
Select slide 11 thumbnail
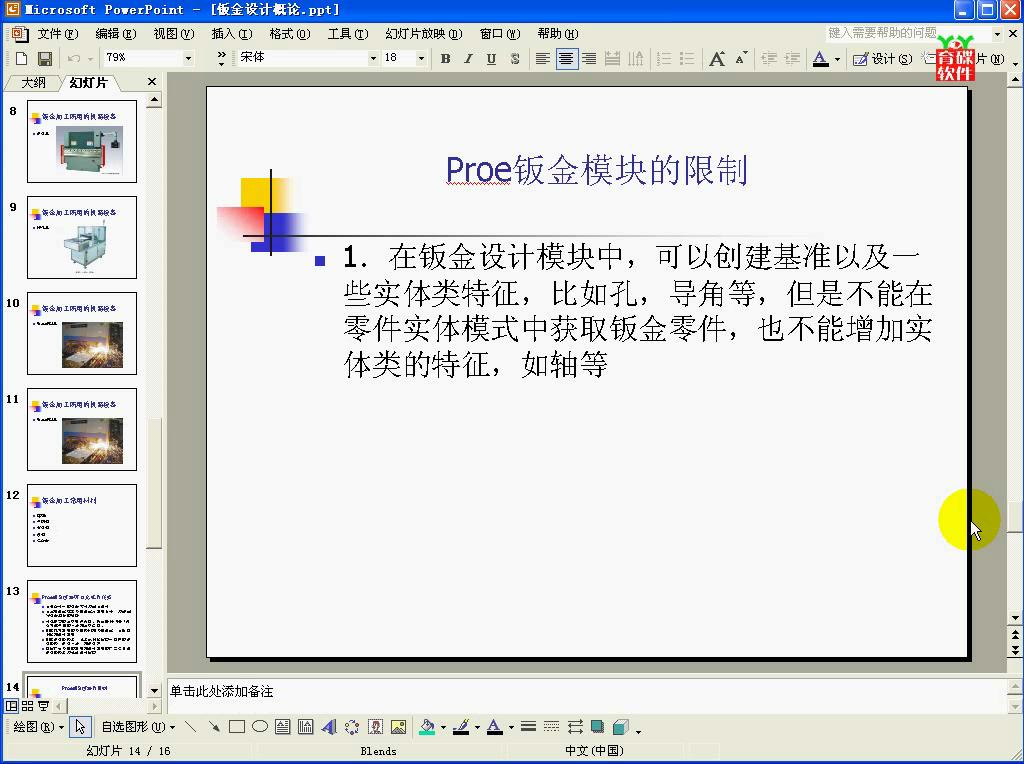[x=82, y=430]
